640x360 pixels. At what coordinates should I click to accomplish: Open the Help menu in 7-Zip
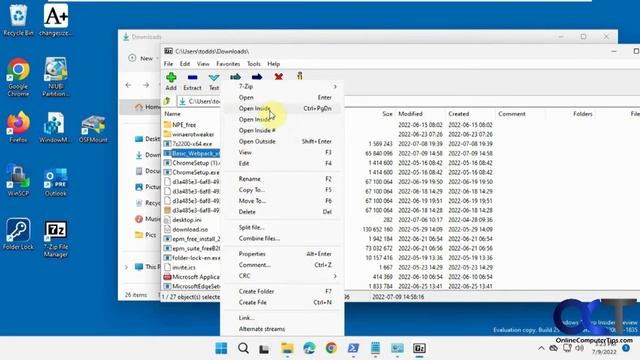(x=273, y=64)
